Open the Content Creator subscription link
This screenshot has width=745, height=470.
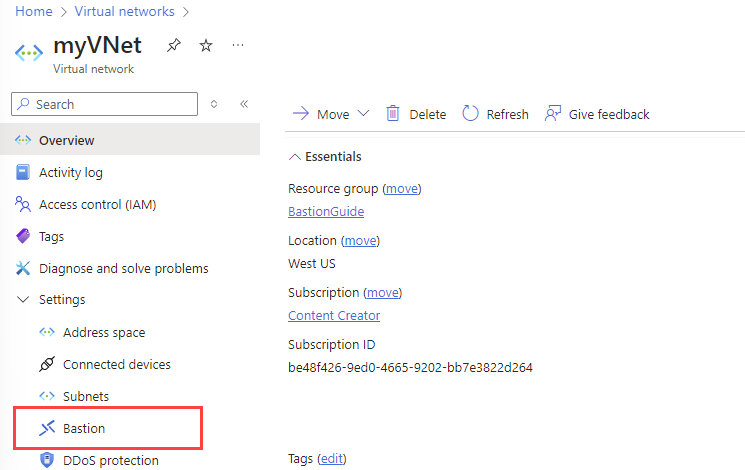tap(334, 316)
